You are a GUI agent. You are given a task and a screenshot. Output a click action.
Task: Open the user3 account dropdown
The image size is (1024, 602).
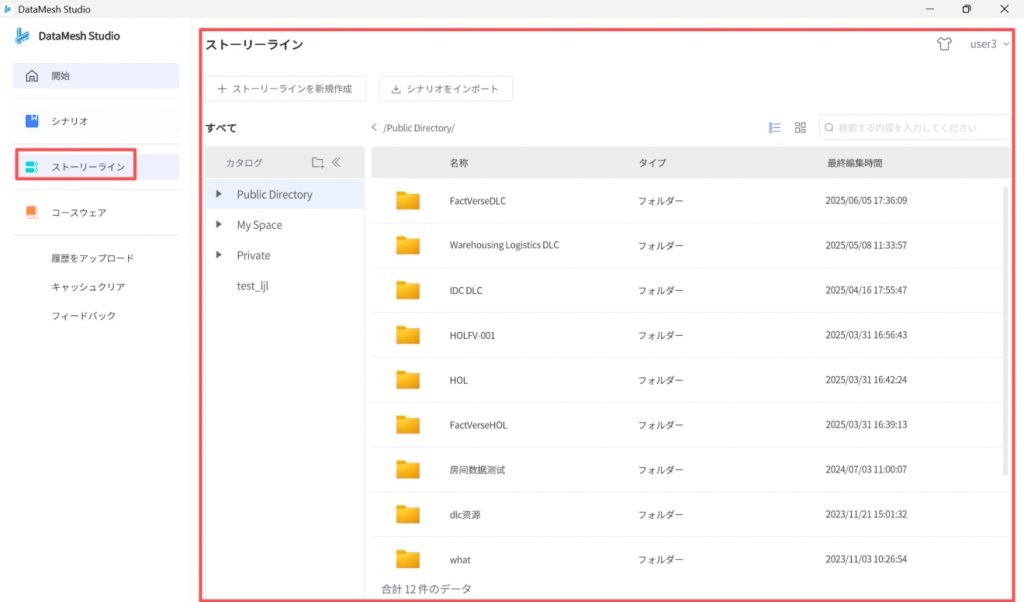coord(989,44)
